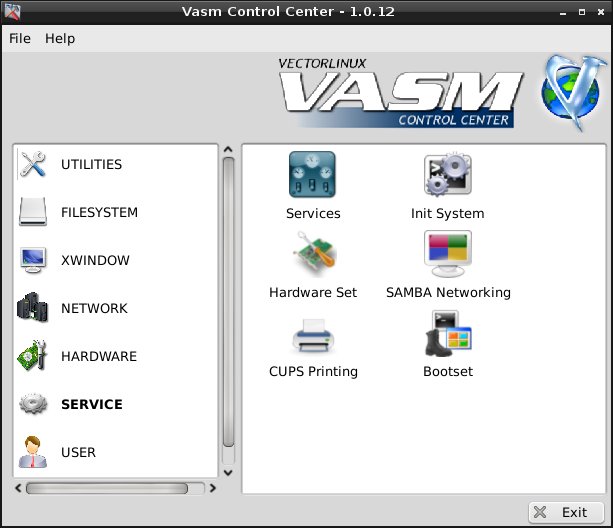
Task: Choose the NETWORK category
Action: pyautogui.click(x=94, y=309)
